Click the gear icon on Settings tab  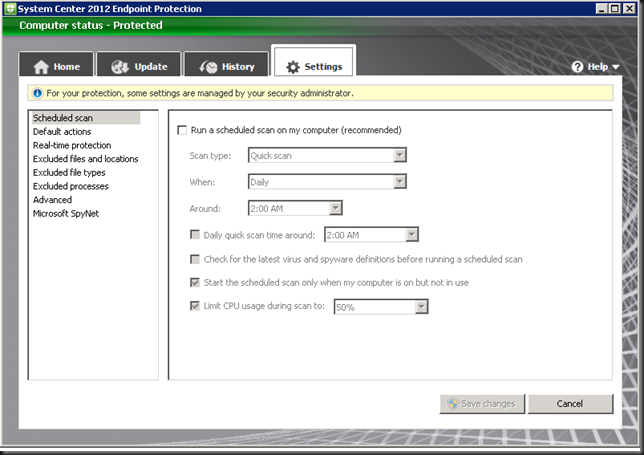(293, 67)
